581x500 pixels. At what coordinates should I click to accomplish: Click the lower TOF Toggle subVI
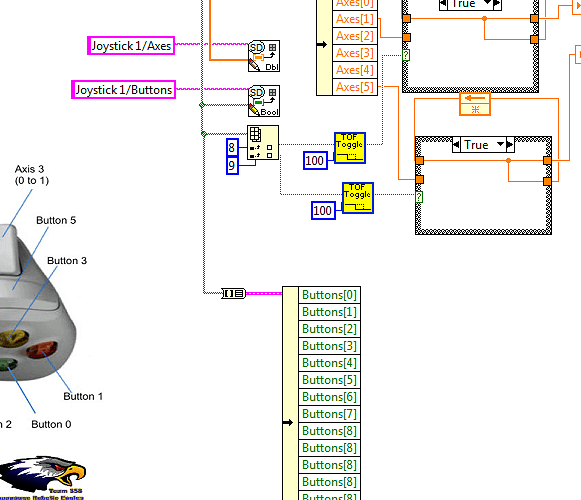pos(358,198)
